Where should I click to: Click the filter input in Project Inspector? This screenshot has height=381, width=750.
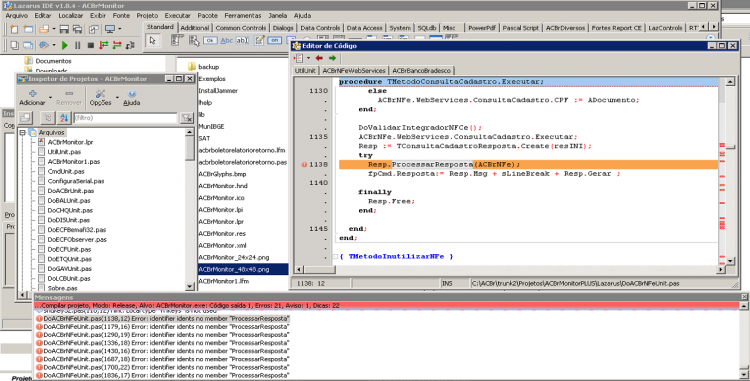click(x=125, y=118)
